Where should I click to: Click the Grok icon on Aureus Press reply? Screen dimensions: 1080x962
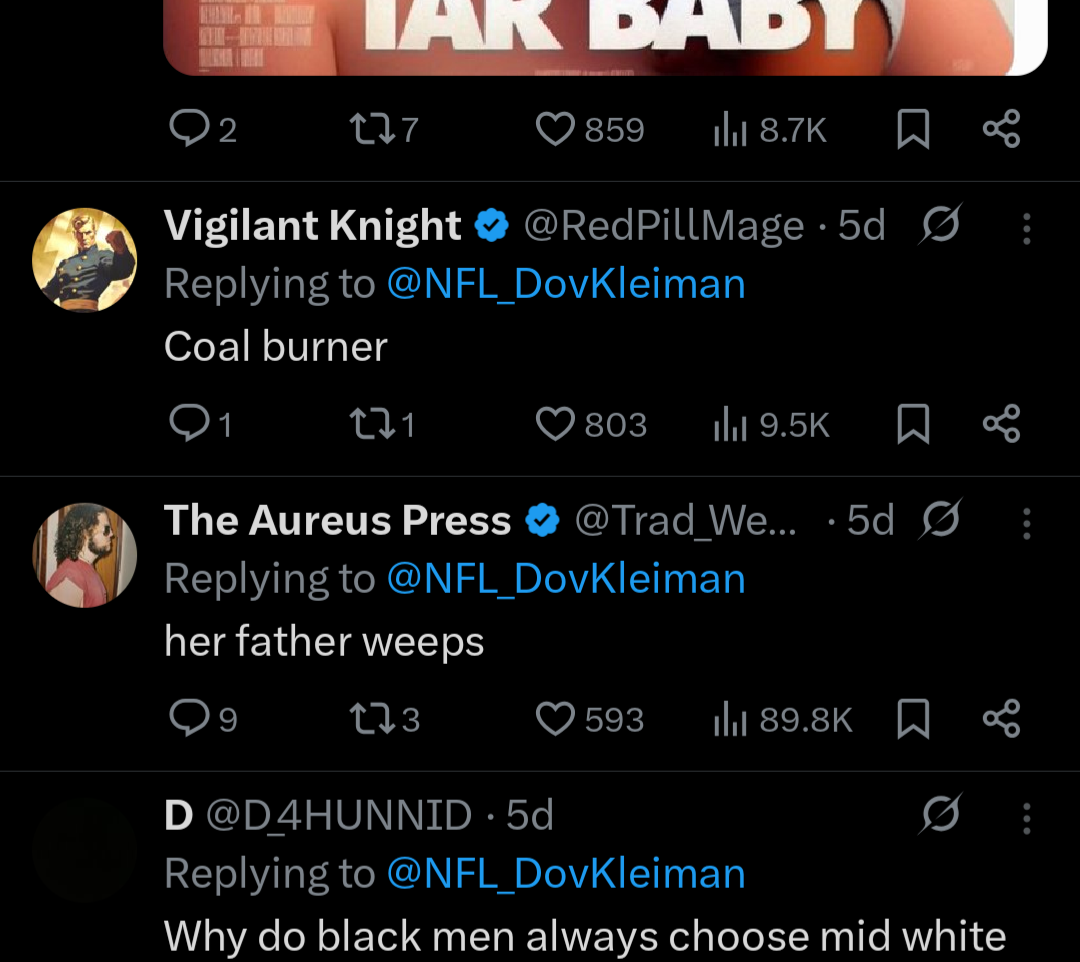click(x=940, y=520)
